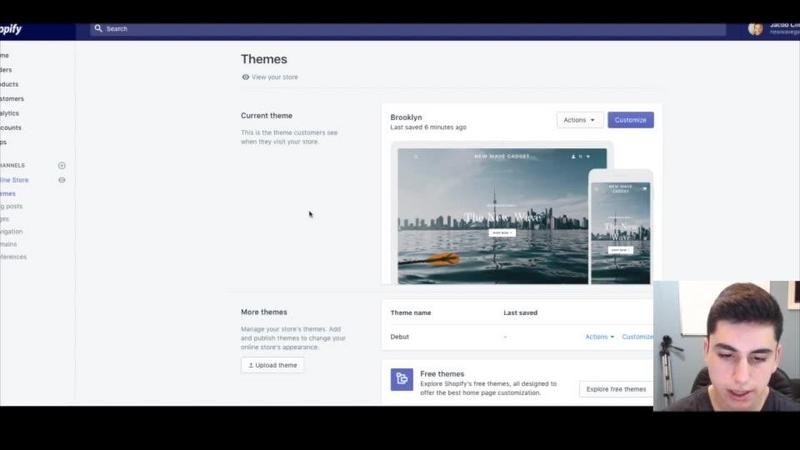Customize the Debut theme
This screenshot has width=800, height=450.
pyautogui.click(x=637, y=337)
